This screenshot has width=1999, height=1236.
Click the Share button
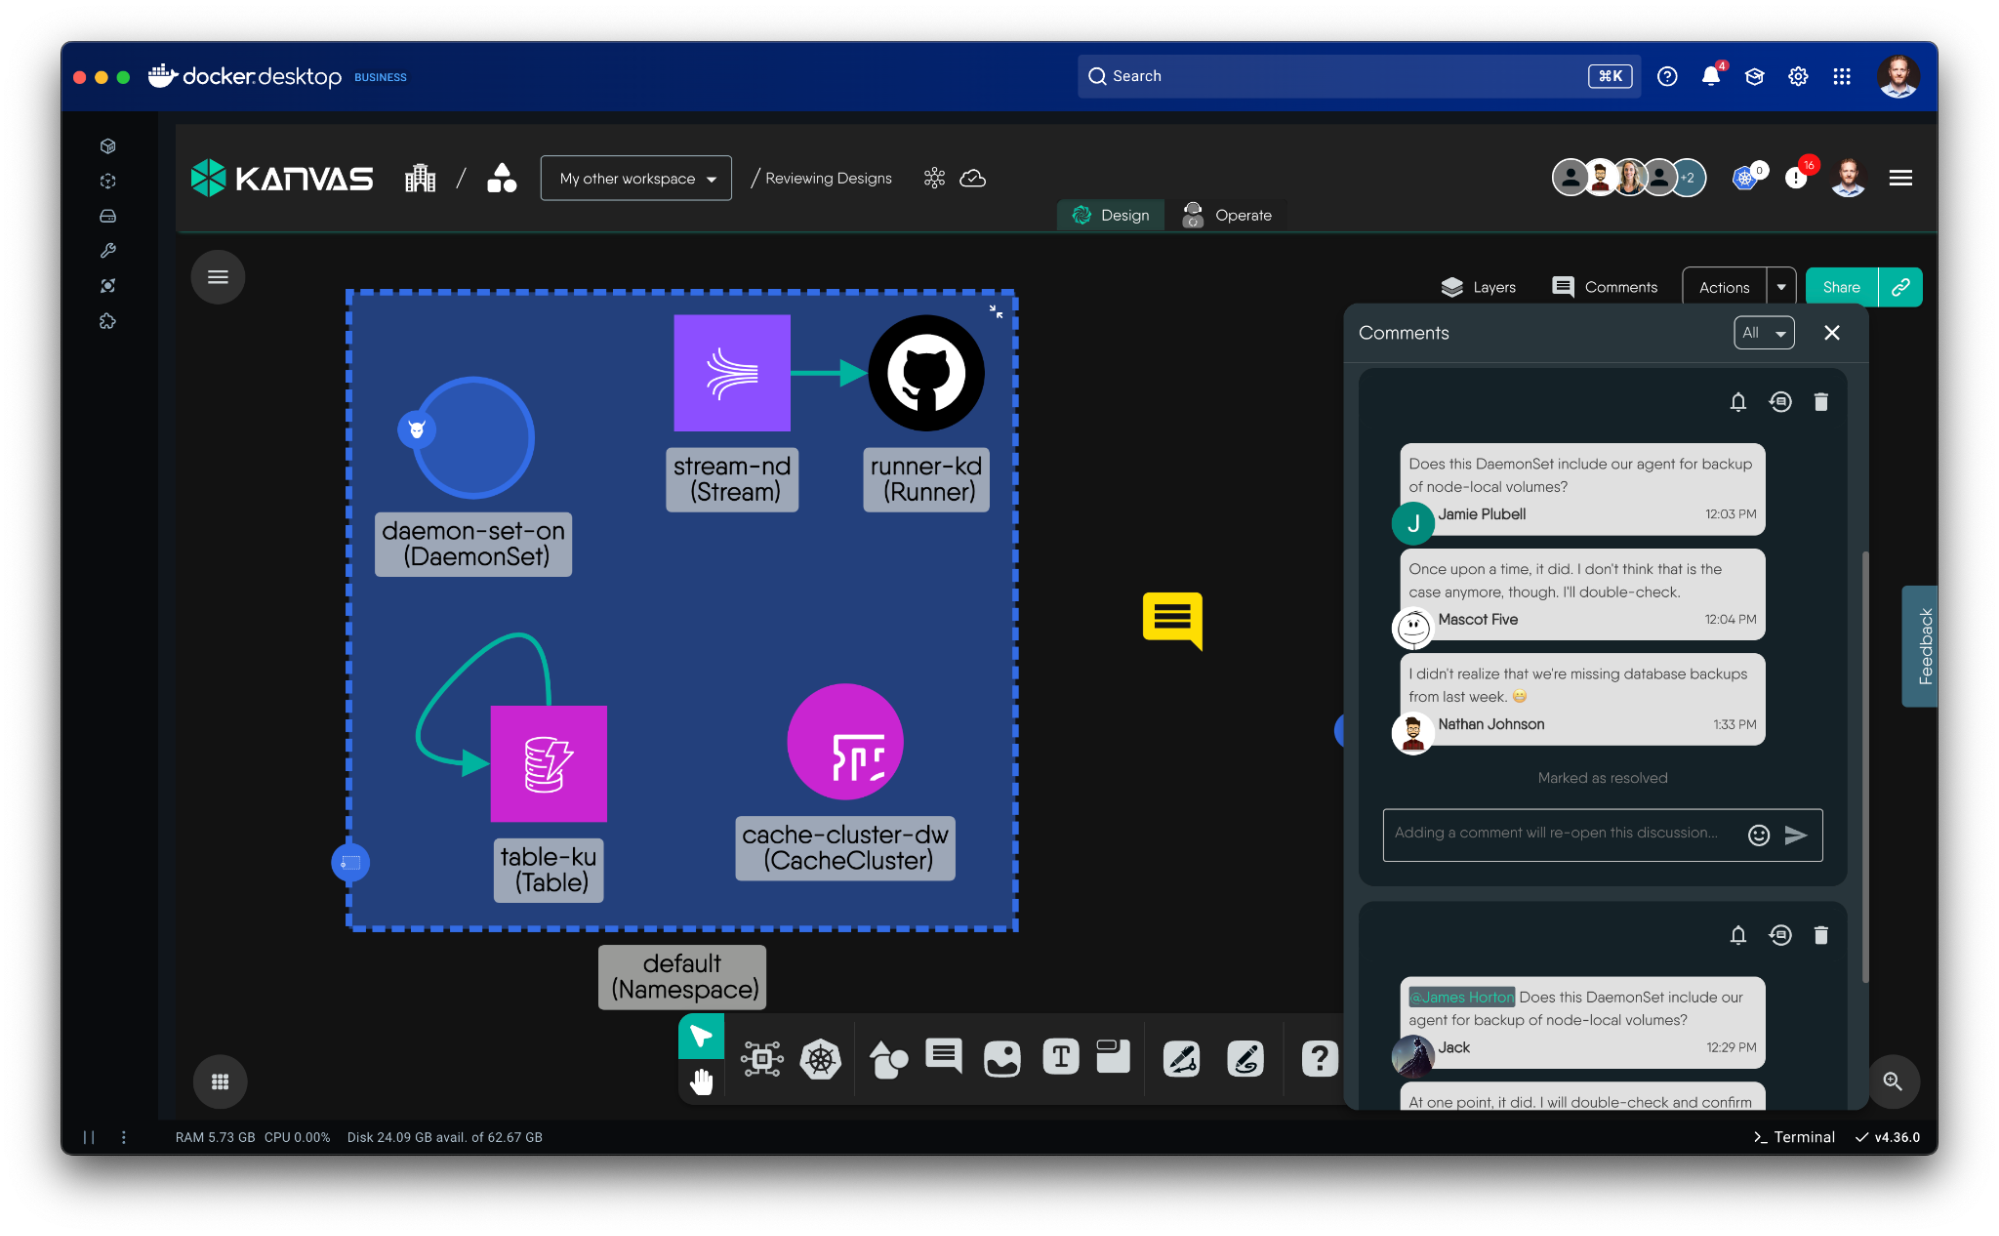click(1840, 287)
